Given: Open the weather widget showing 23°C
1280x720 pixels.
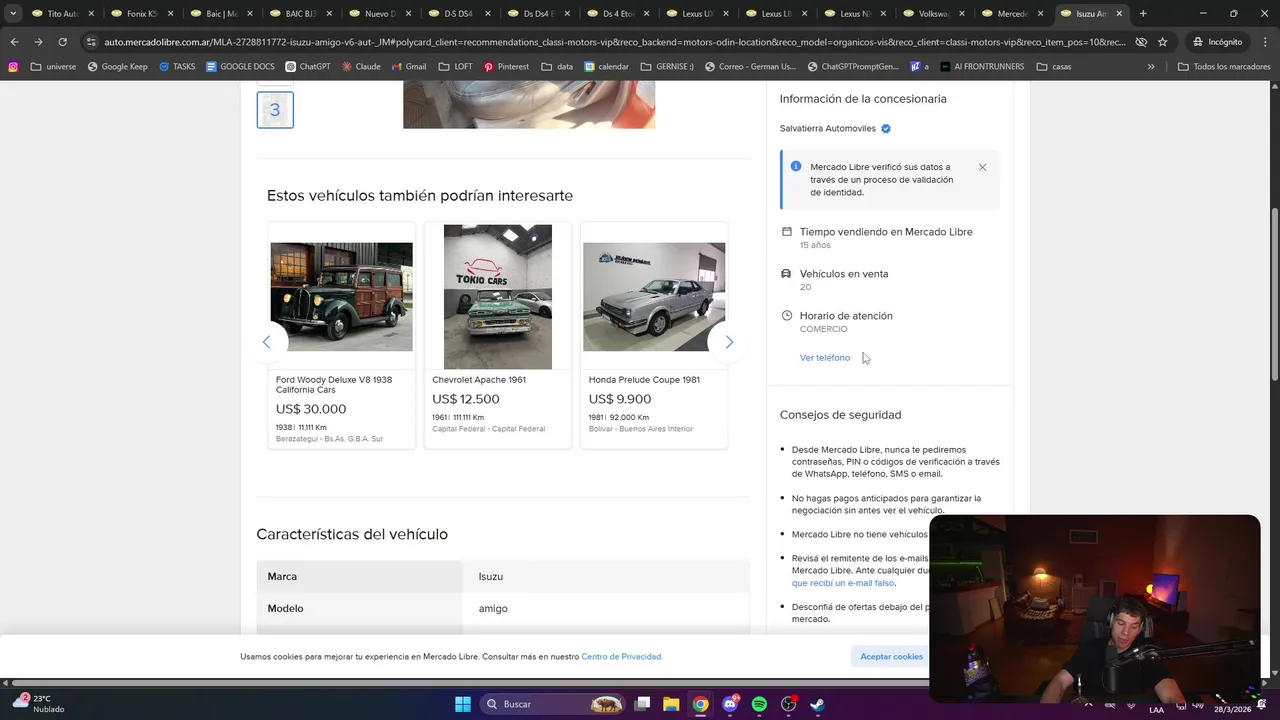Looking at the screenshot, I should [x=40, y=704].
